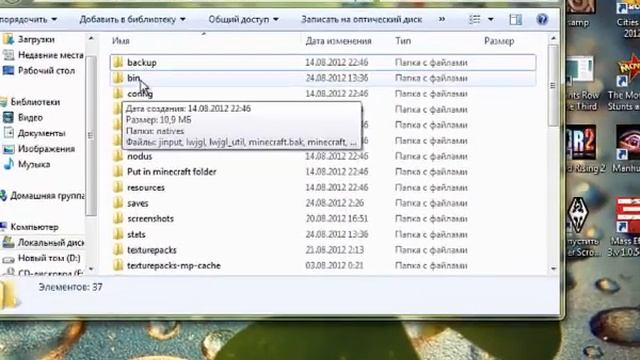Image resolution: width=640 pixels, height=360 pixels.
Task: Select Компьютер in the navigation pane
Action: (x=34, y=227)
